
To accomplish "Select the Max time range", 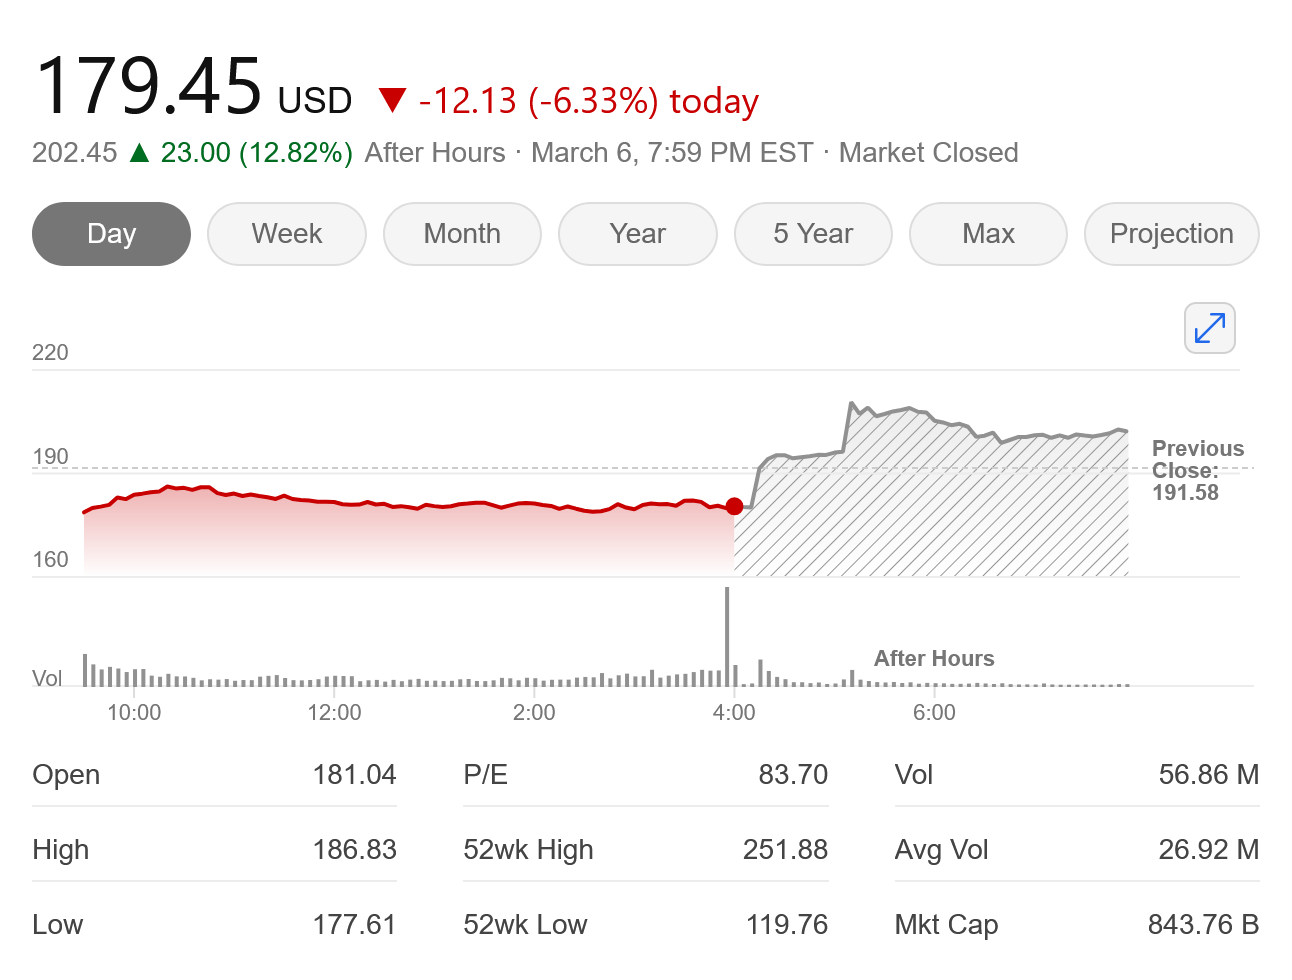I will click(988, 234).
